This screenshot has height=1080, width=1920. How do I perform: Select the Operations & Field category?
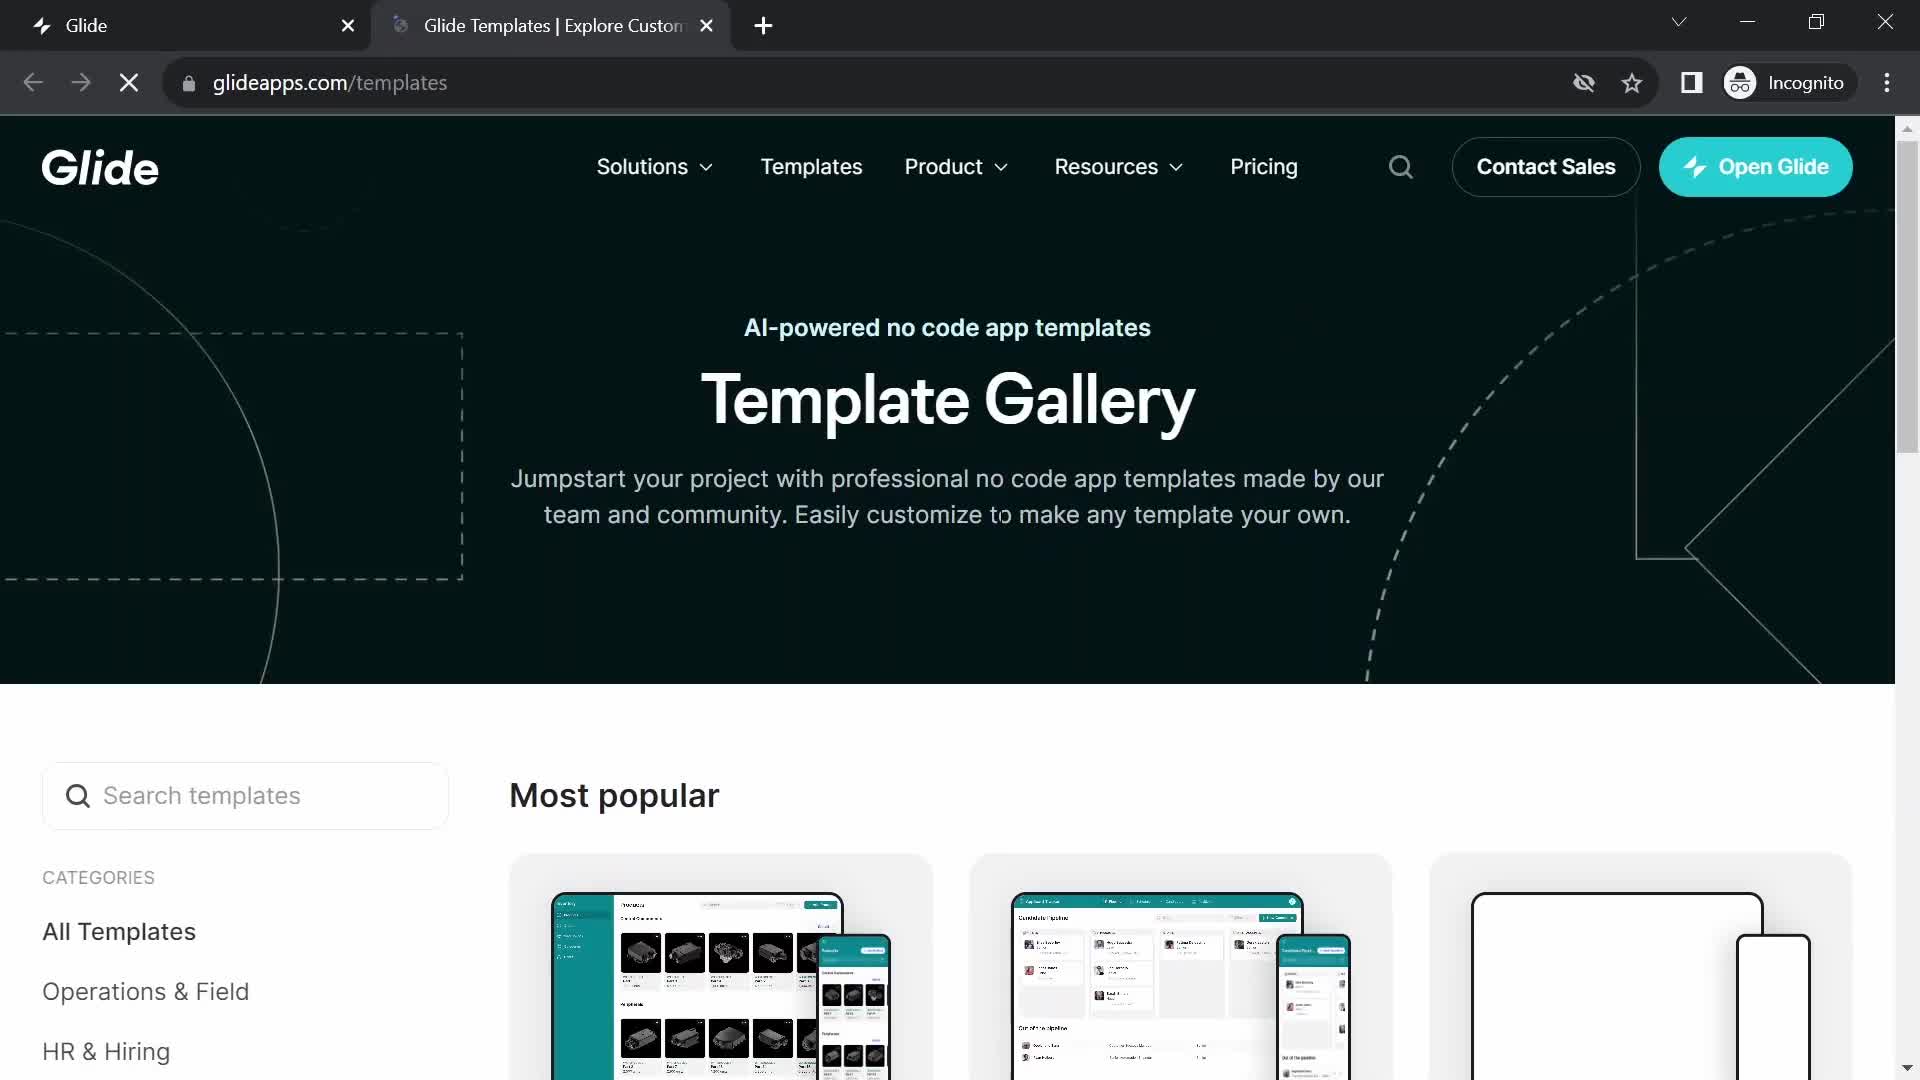[145, 990]
